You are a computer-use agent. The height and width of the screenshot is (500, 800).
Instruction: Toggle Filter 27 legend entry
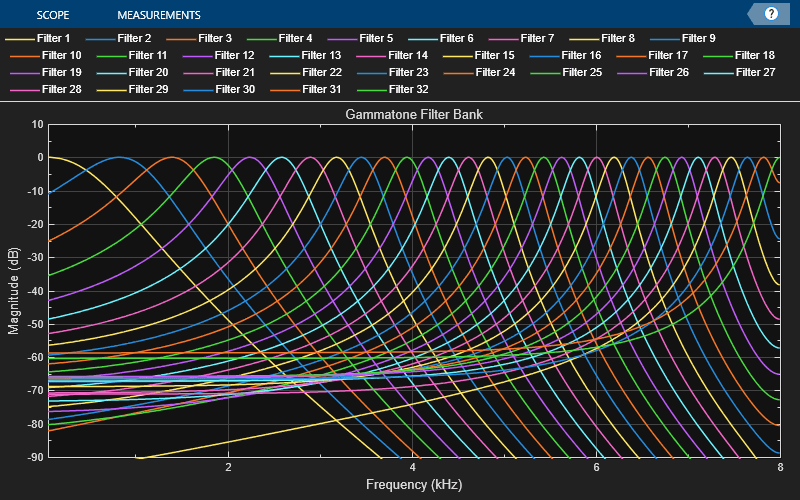pyautogui.click(x=754, y=72)
